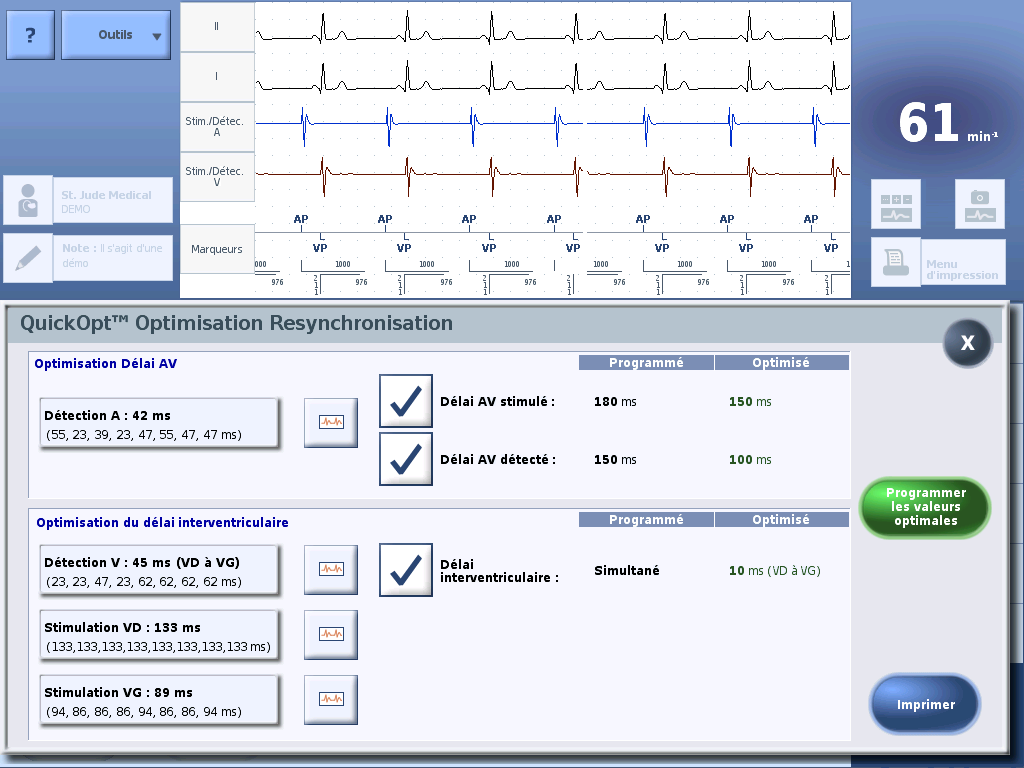Viewport: 1024px width, 768px height.
Task: Open the Outils dropdown menu
Action: pos(115,36)
